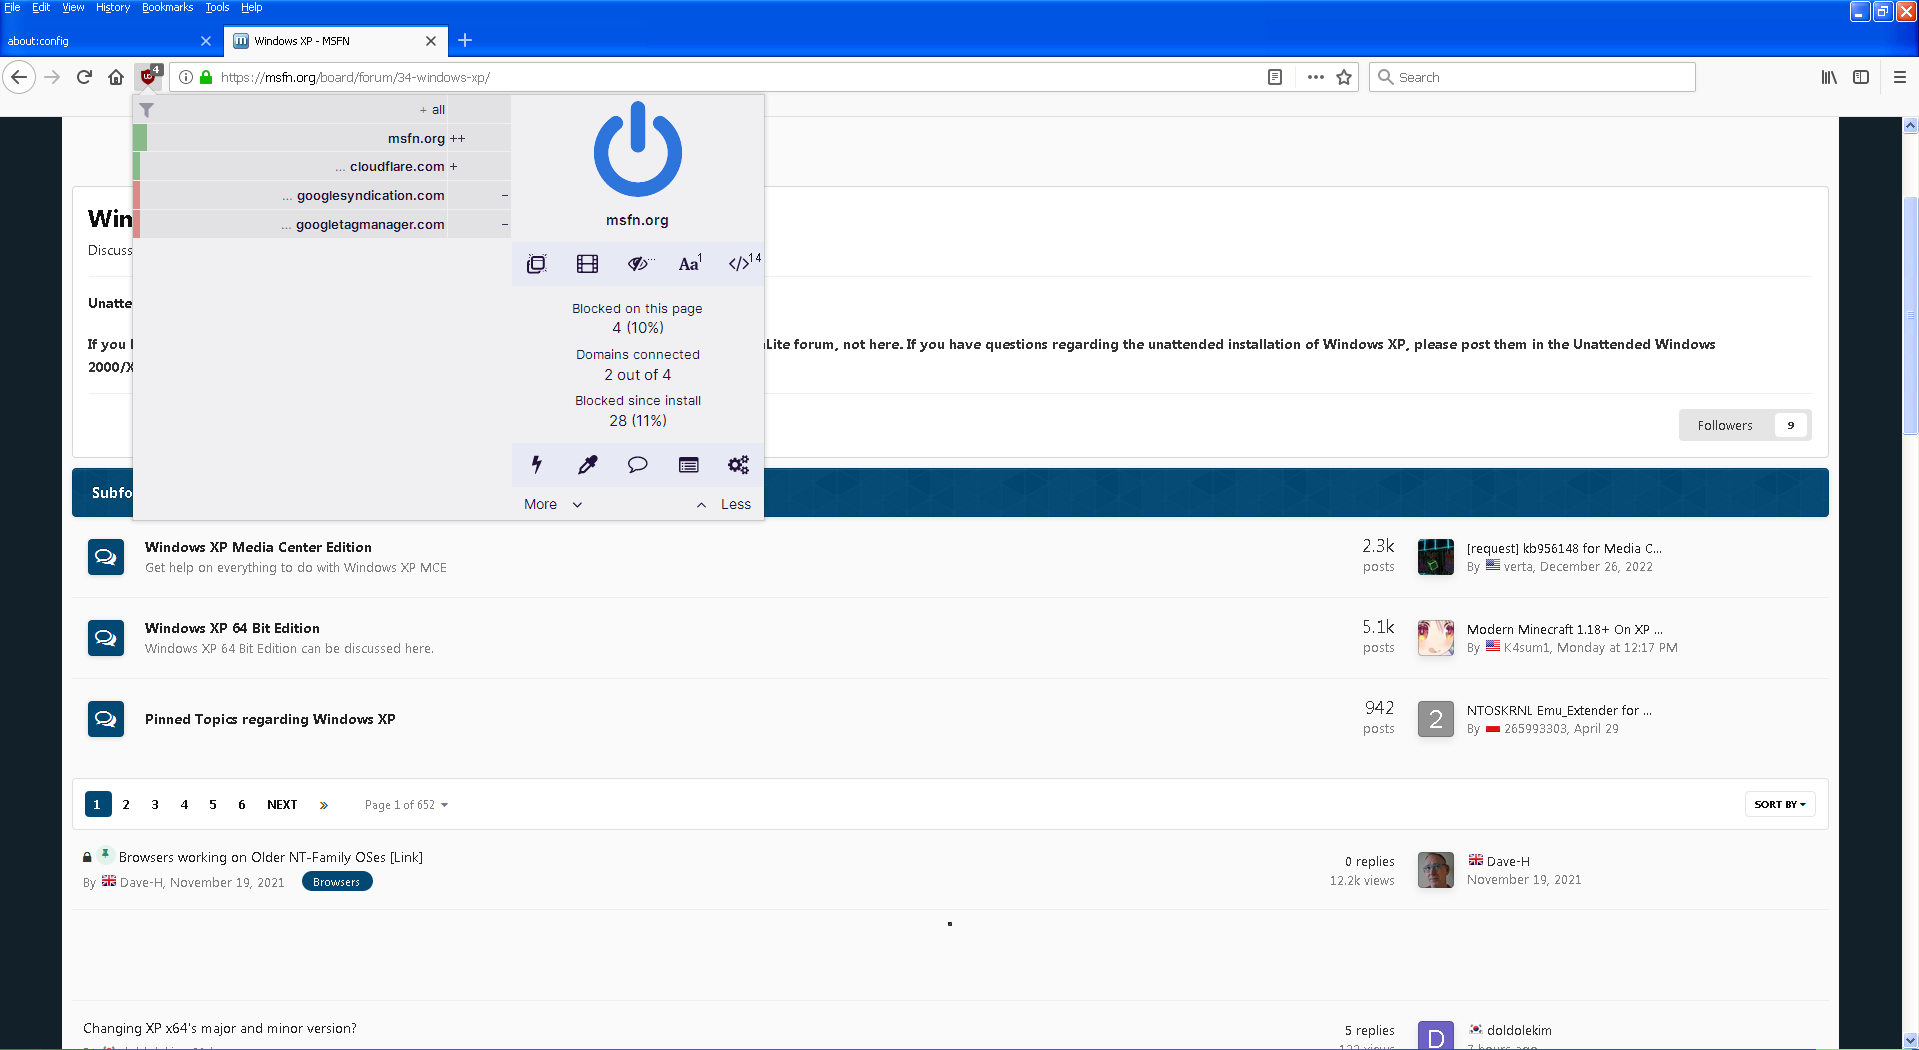The height and width of the screenshot is (1050, 1919).
Task: Go back with the back arrow
Action: click(x=19, y=77)
